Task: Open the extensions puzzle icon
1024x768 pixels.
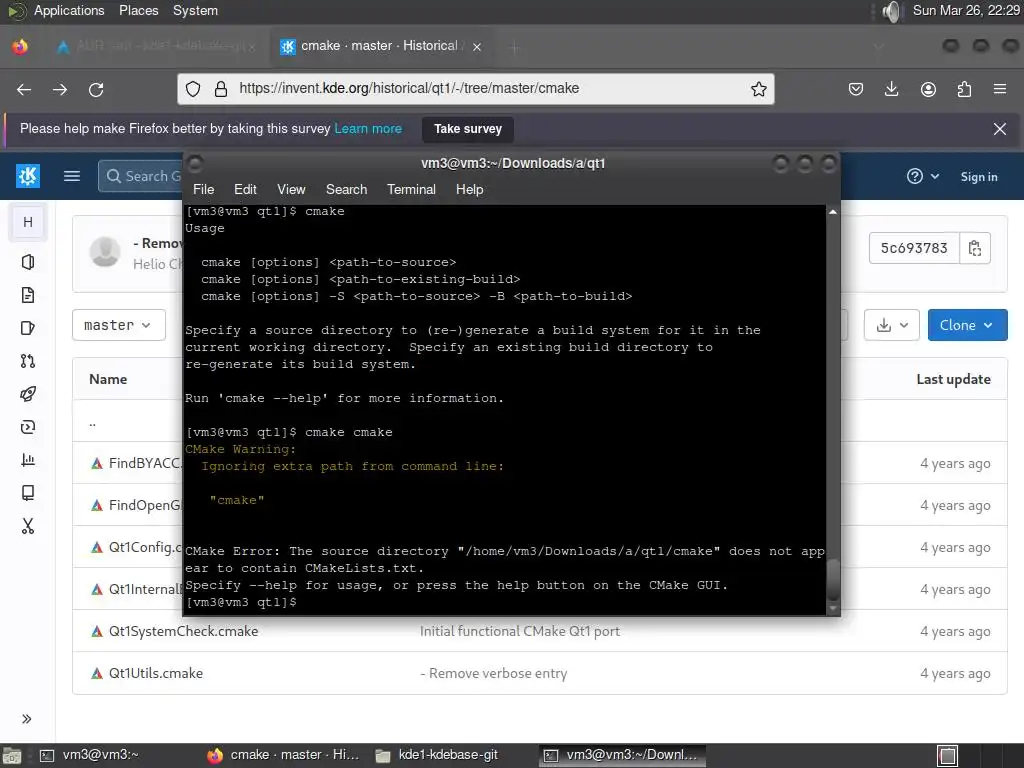Action: [x=964, y=89]
